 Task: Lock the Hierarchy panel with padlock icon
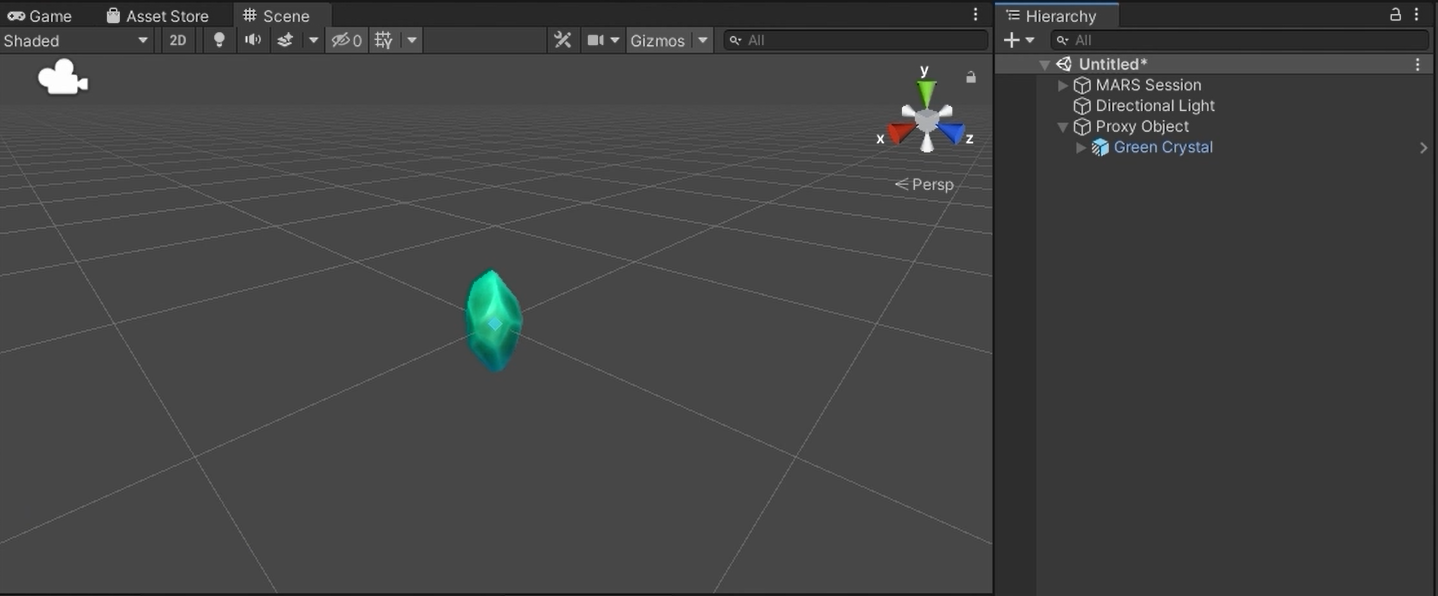click(1396, 15)
